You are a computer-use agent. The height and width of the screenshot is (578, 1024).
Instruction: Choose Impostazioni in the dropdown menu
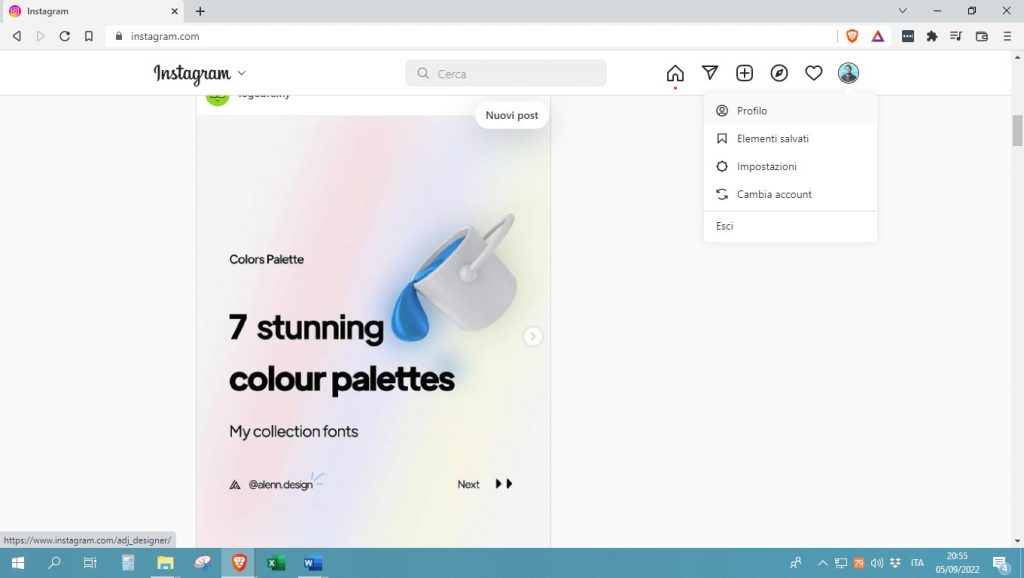coord(766,167)
